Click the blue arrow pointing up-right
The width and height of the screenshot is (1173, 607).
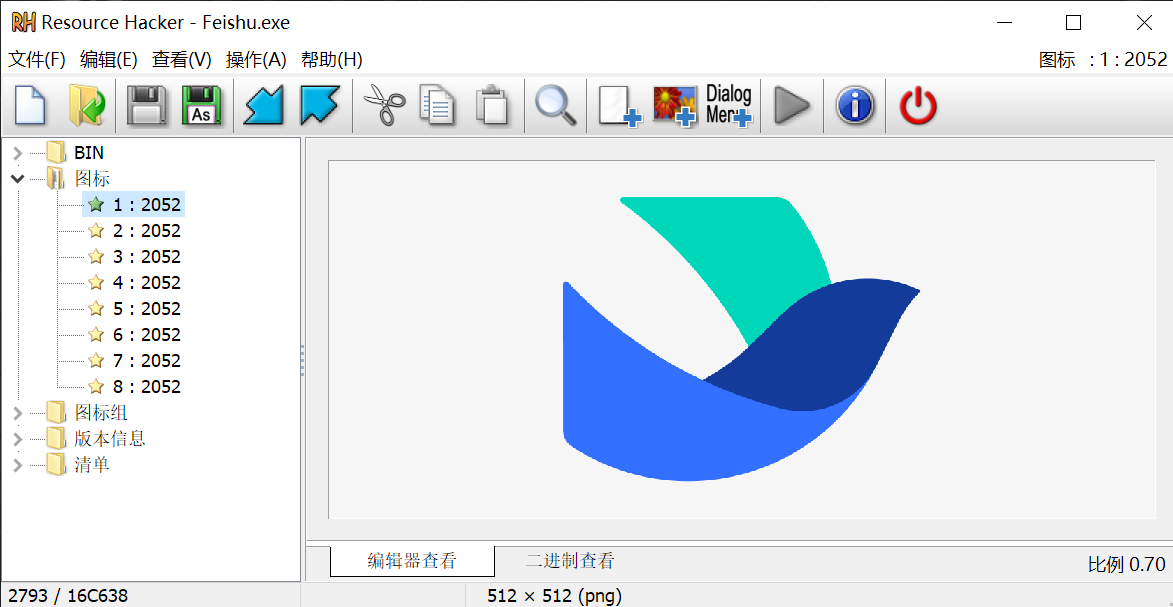click(320, 106)
